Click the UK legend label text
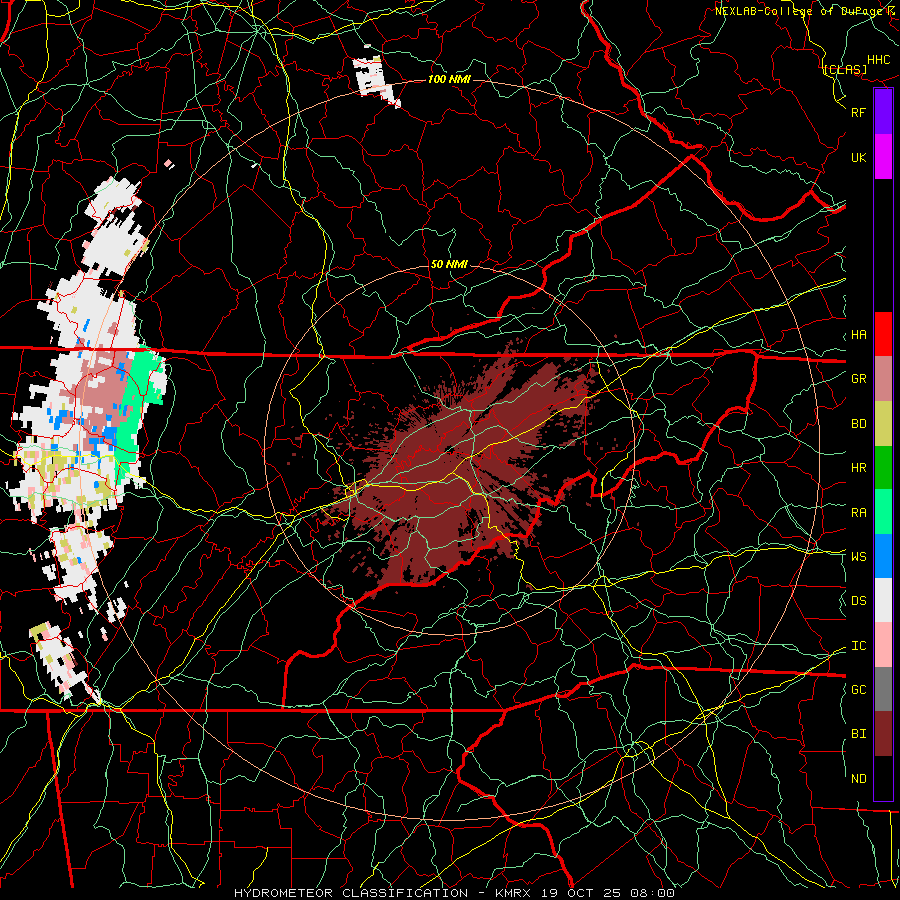 (x=859, y=158)
